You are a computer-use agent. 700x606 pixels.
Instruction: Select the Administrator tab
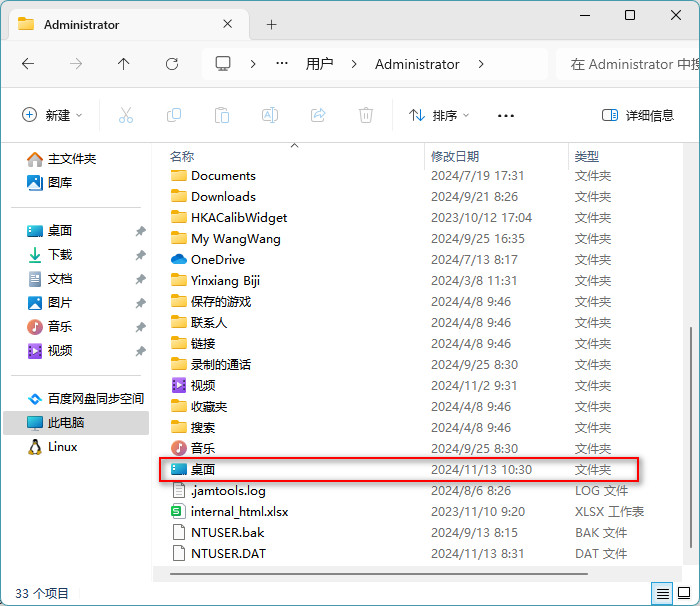click(129, 25)
